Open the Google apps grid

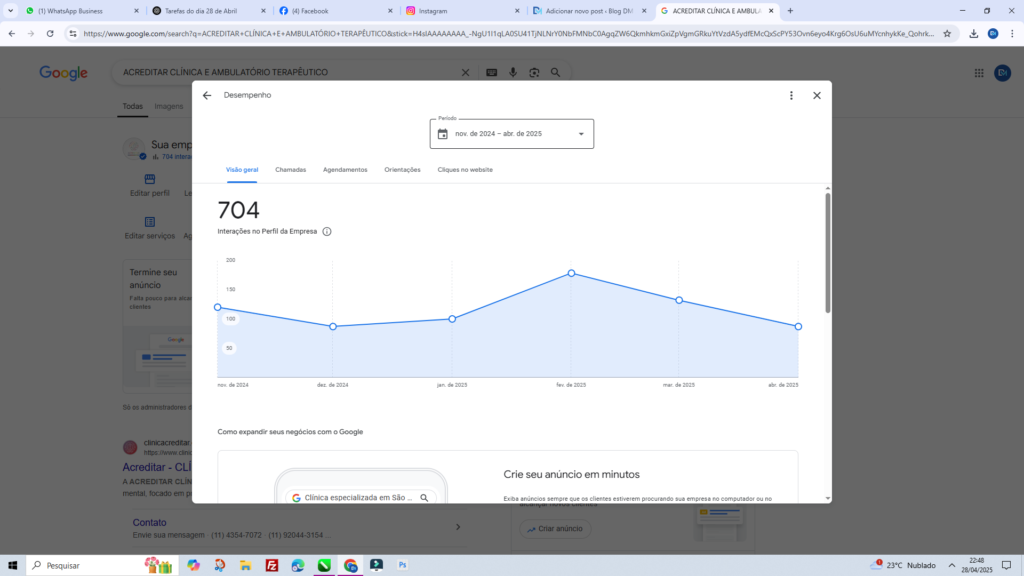(x=979, y=73)
